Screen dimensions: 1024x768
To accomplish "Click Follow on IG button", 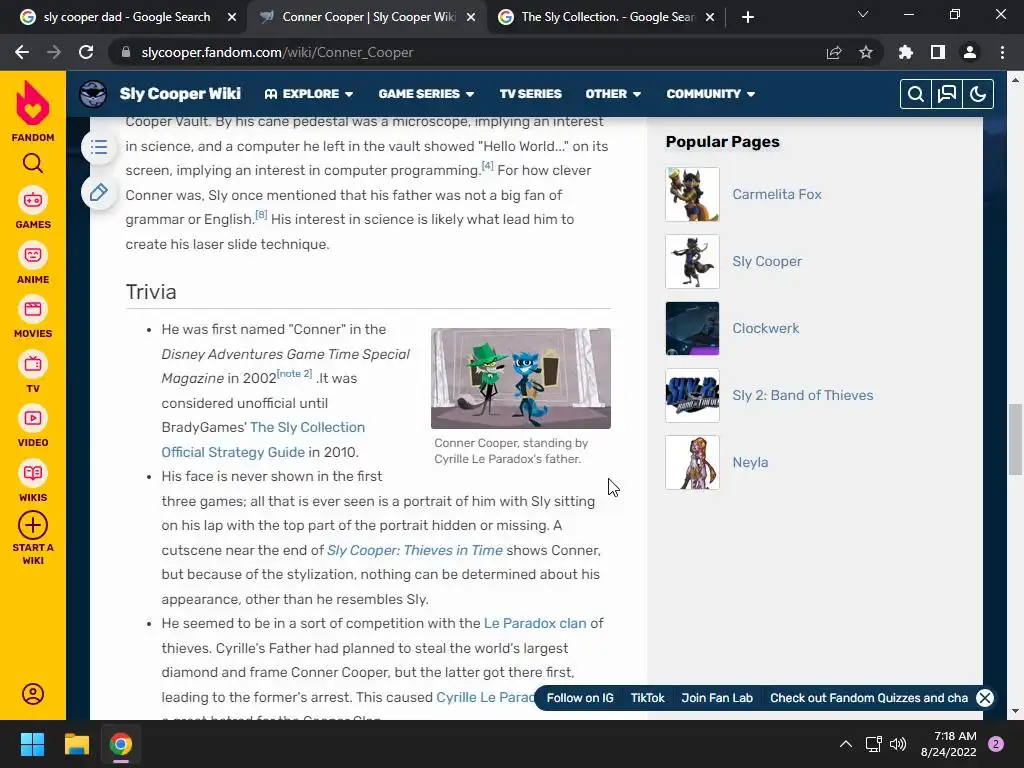I will tap(580, 697).
